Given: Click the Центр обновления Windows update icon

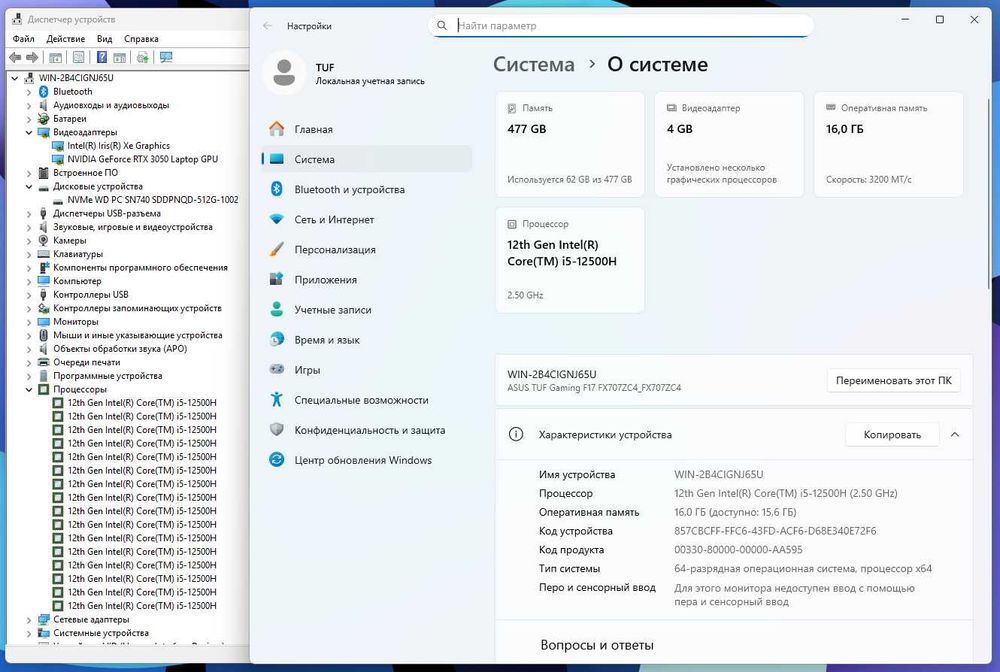Looking at the screenshot, I should pyautogui.click(x=277, y=459).
